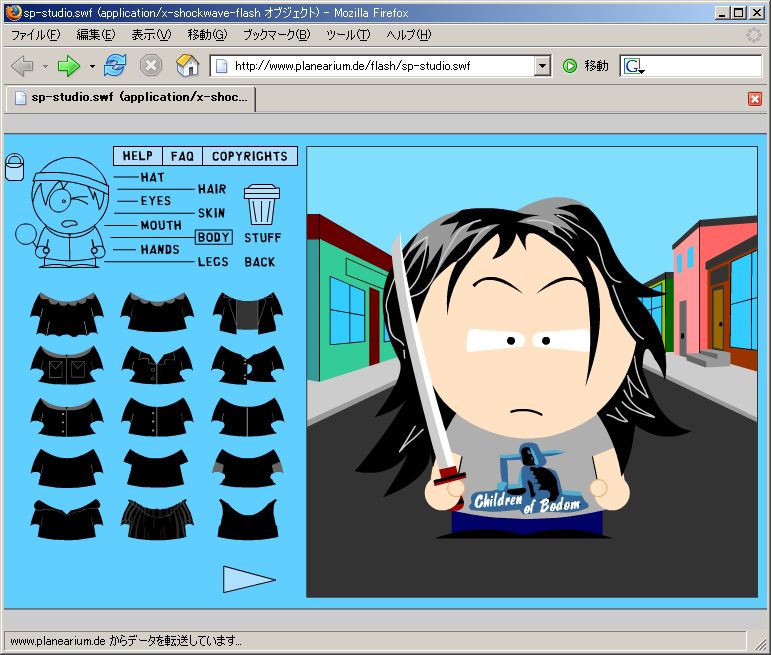The image size is (771, 655).
Task: Select the BODY category
Action: (x=214, y=238)
